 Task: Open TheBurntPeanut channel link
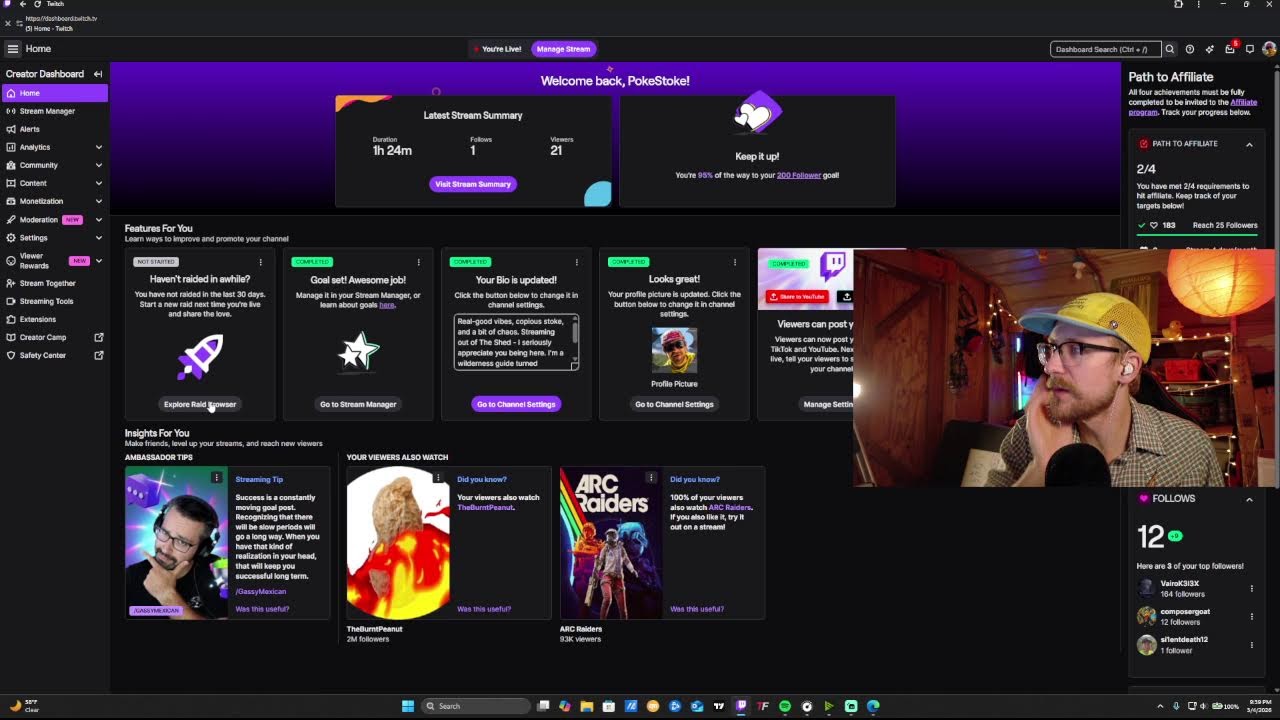pyautogui.click(x=485, y=507)
